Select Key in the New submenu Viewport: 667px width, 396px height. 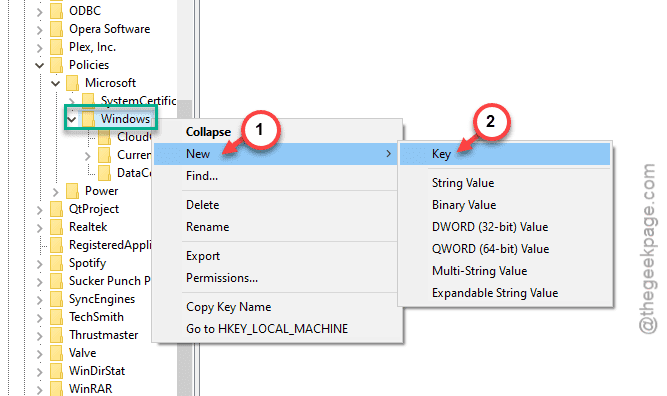pos(505,154)
